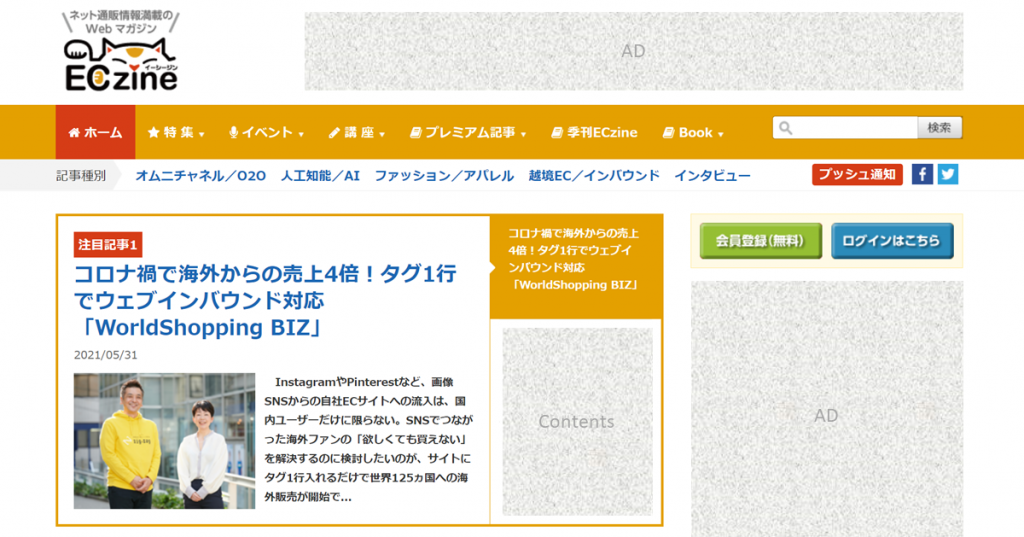Expand the Book dropdown arrow
This screenshot has width=1024, height=537.
721,135
